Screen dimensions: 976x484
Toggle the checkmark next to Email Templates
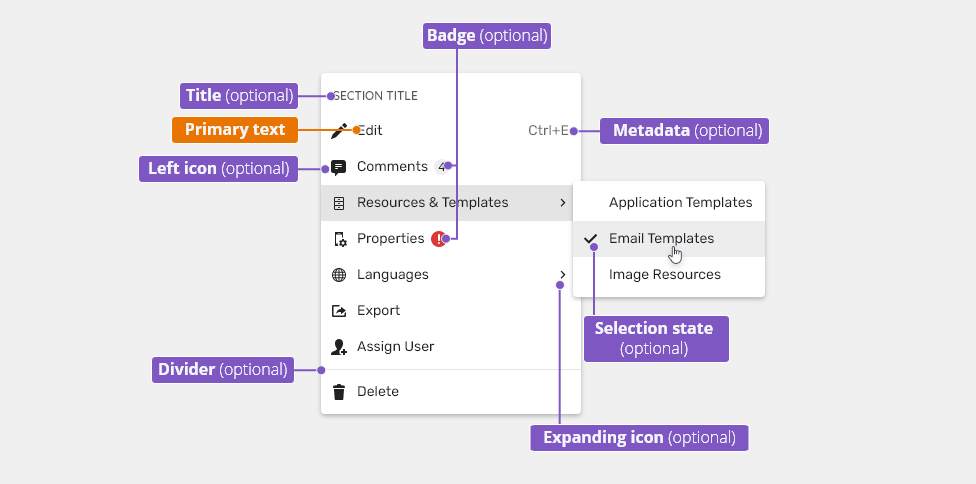590,238
